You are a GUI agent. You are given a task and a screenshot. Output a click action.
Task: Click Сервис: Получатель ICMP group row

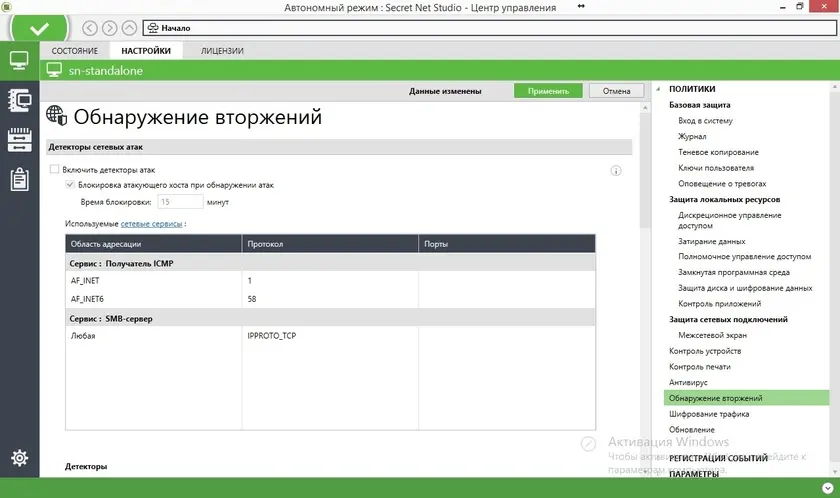[x=330, y=263]
